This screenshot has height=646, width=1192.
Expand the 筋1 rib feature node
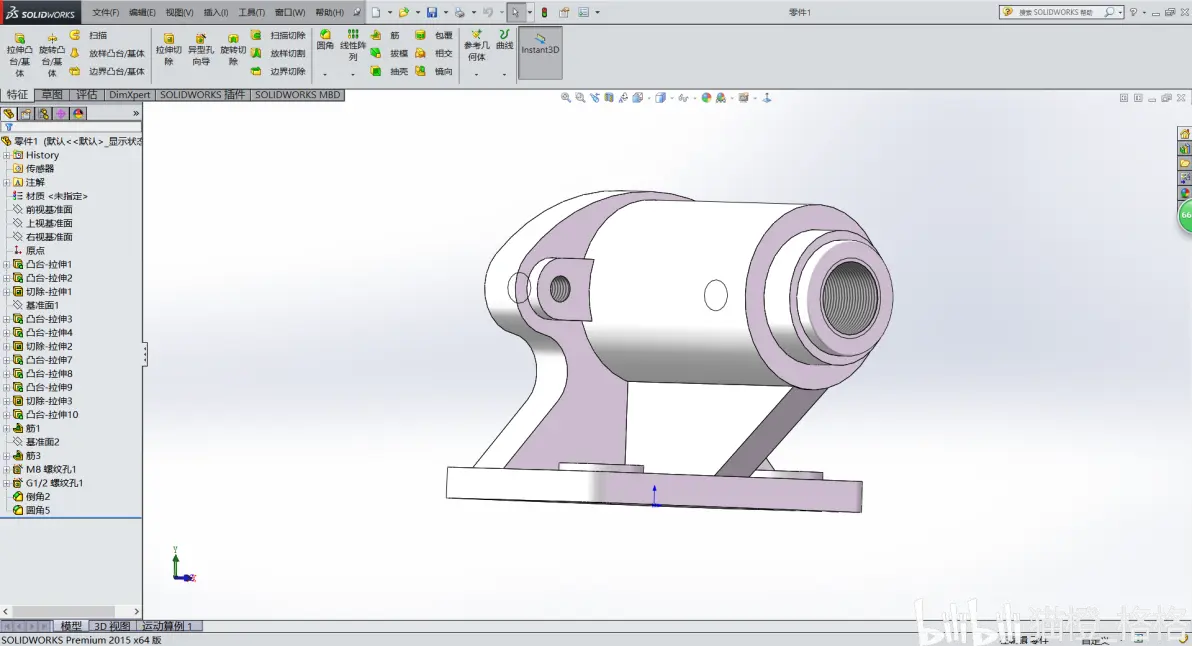click(x=7, y=429)
